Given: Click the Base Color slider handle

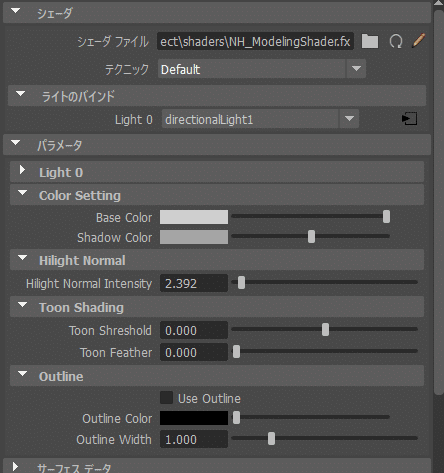Looking at the screenshot, I should point(386,216).
